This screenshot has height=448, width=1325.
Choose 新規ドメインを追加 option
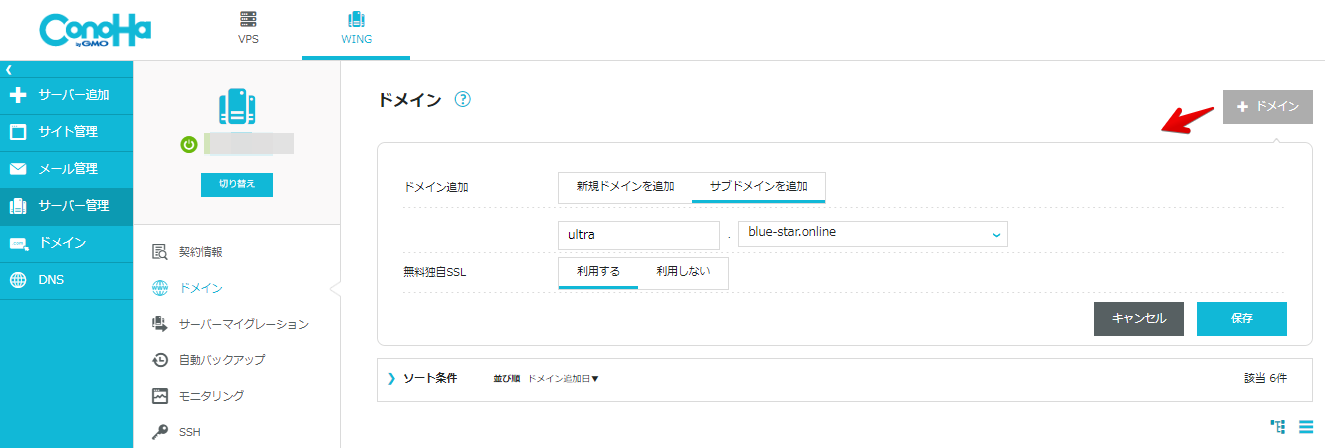pyautogui.click(x=625, y=187)
